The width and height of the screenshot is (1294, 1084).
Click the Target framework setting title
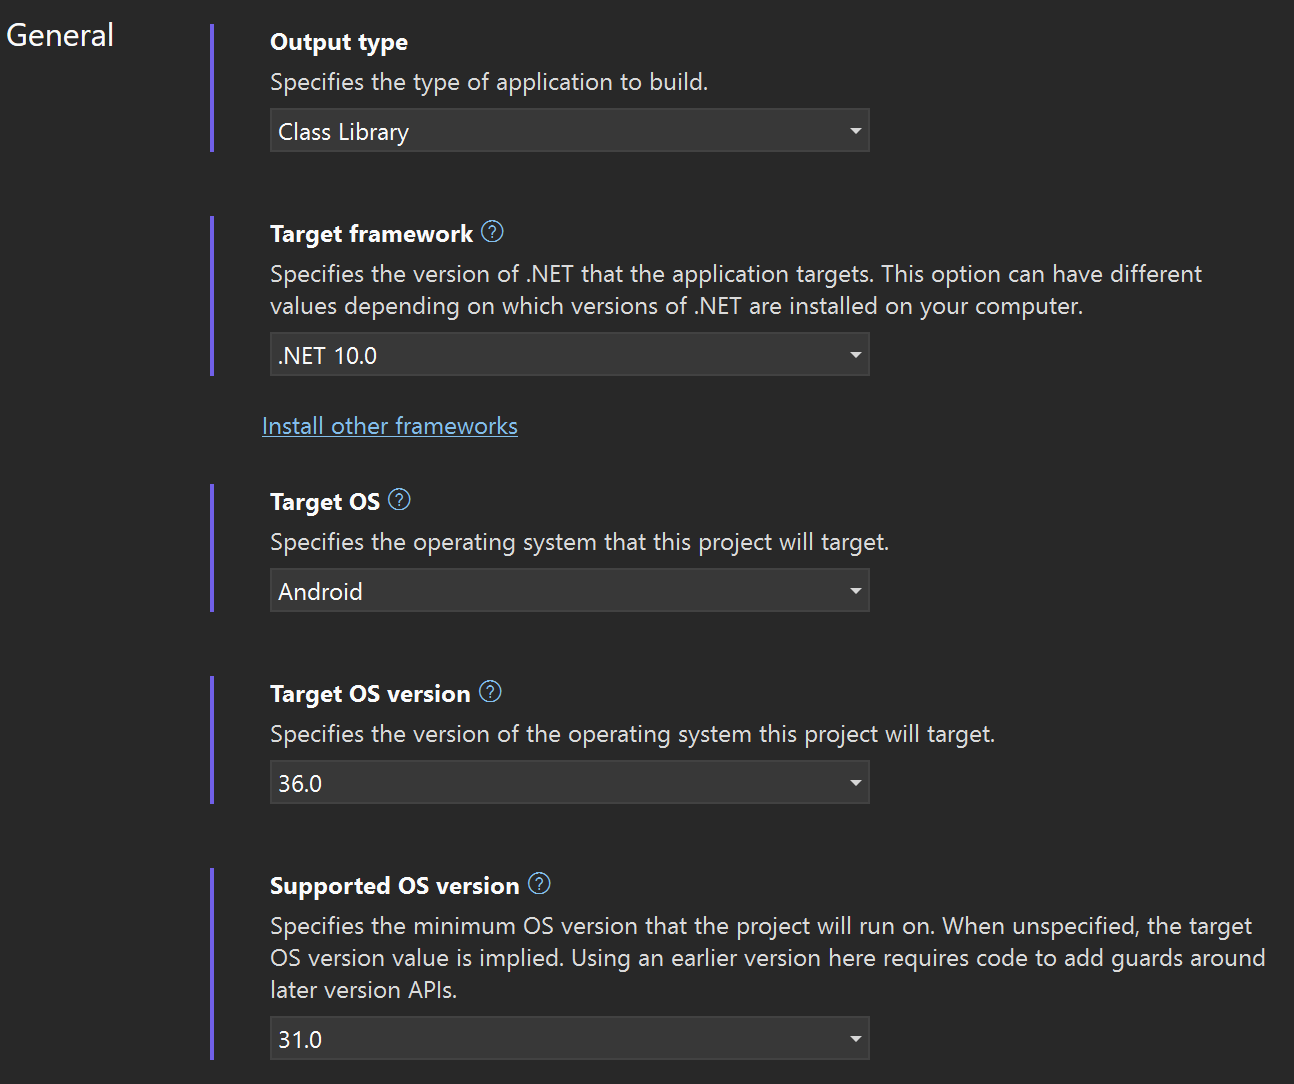(x=371, y=234)
